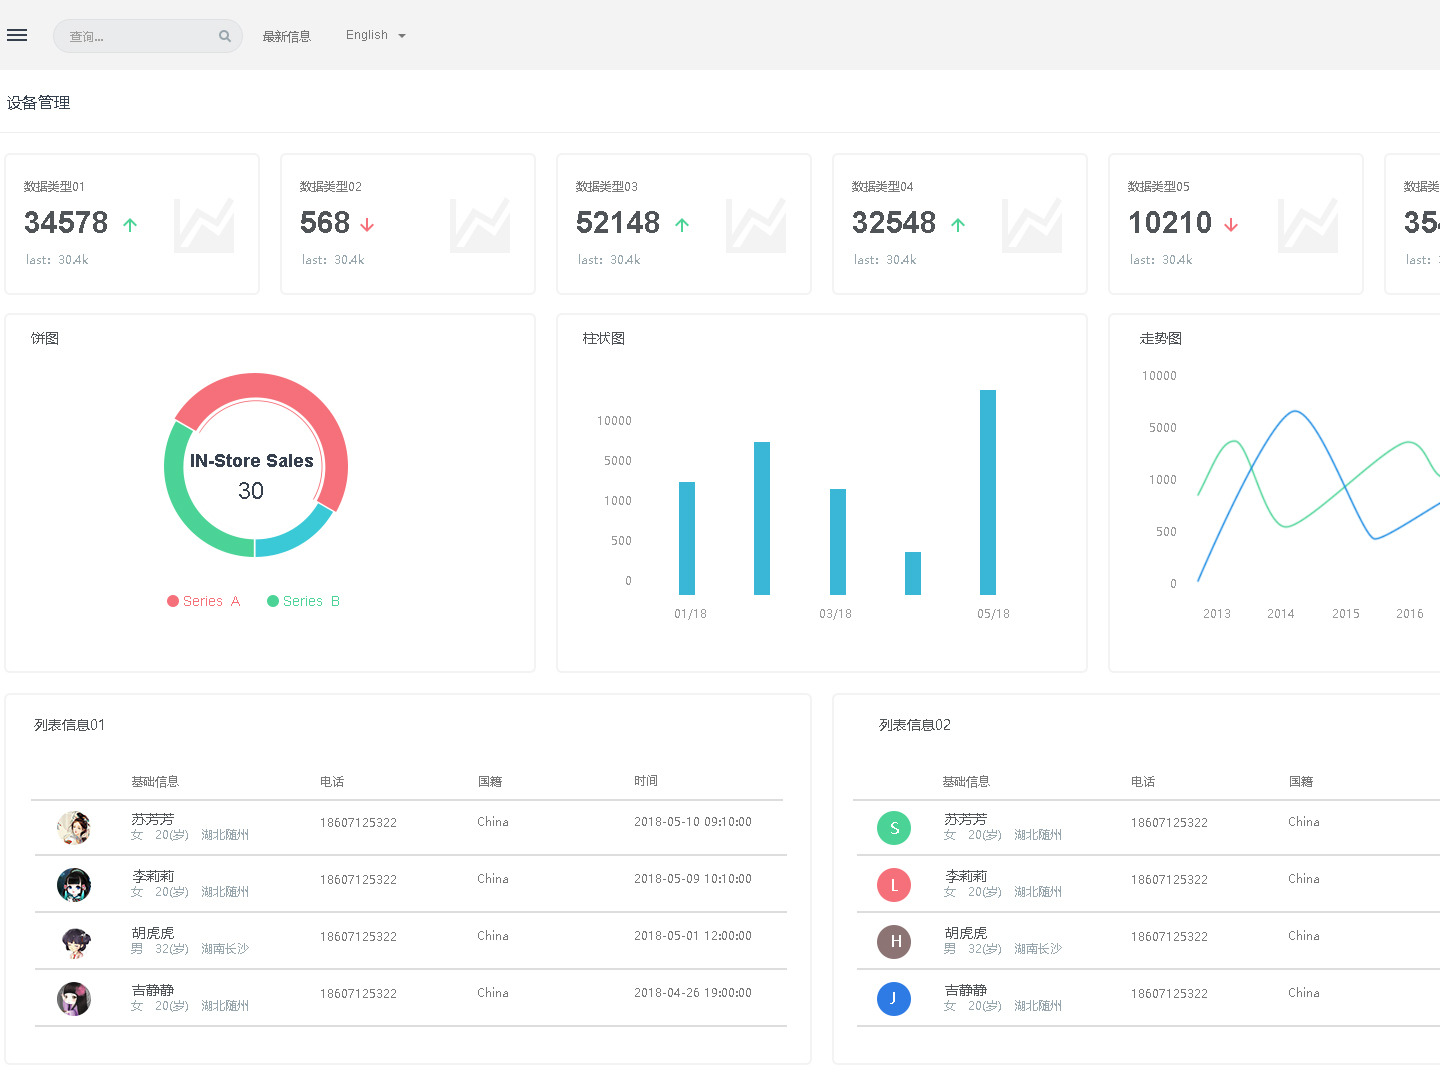Click the brown H avatar in 列表信息02
The height and width of the screenshot is (1080, 1440).
(894, 942)
